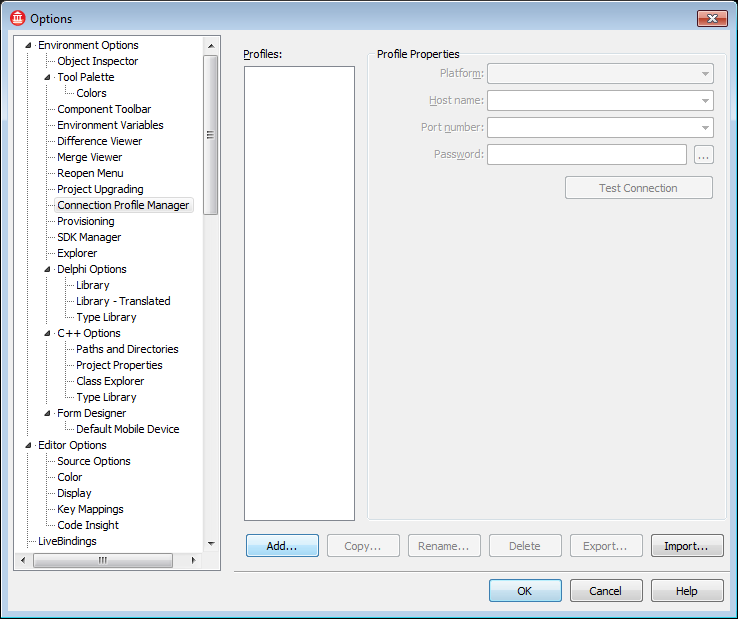Viewport: 738px width, 619px height.
Task: Click the Add profile button
Action: [282, 546]
